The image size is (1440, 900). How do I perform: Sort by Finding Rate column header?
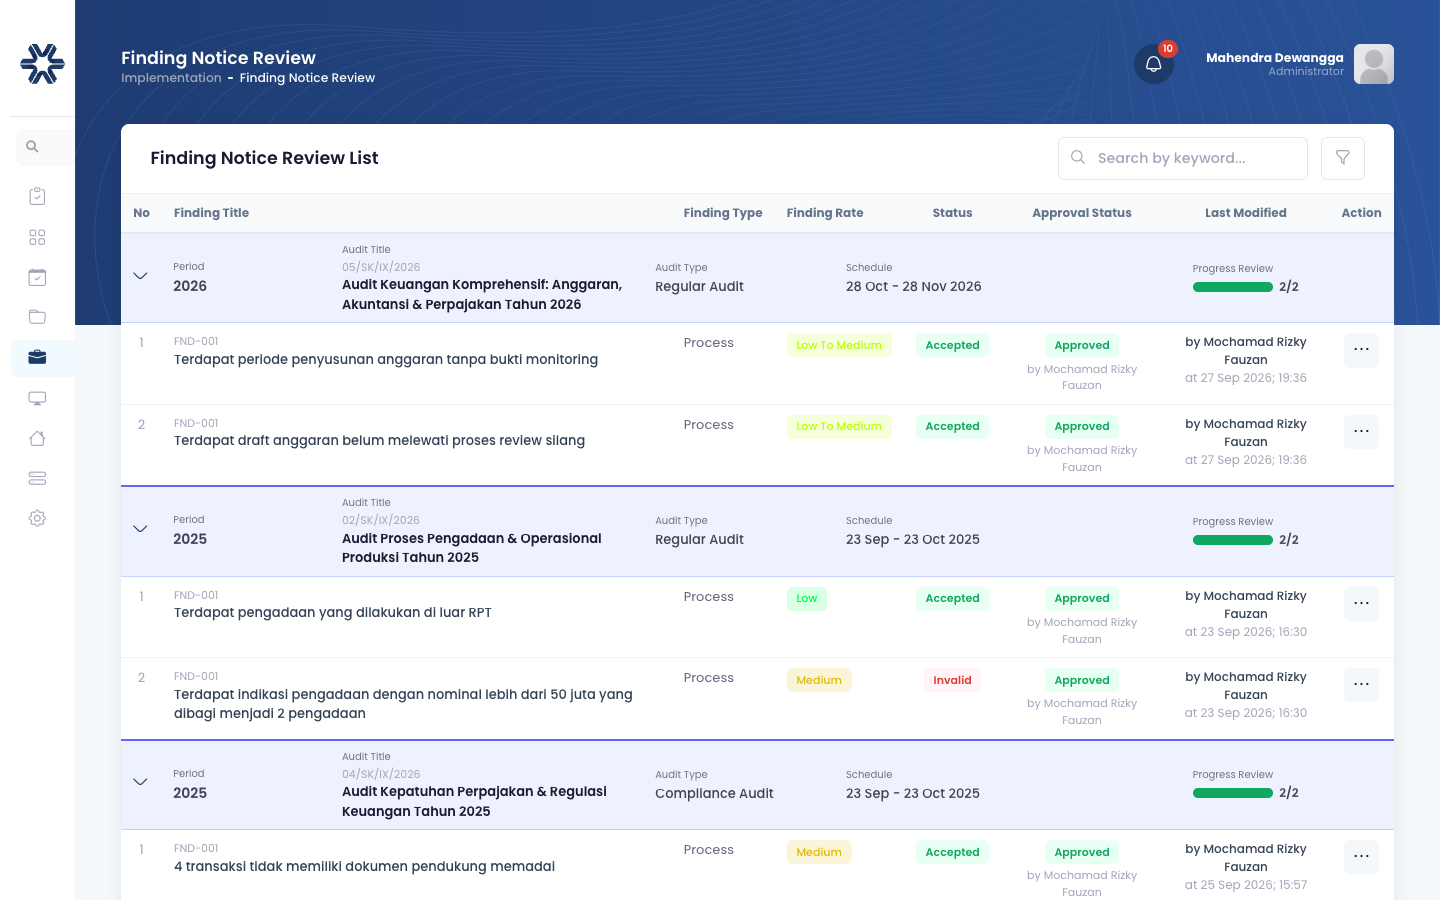point(825,213)
